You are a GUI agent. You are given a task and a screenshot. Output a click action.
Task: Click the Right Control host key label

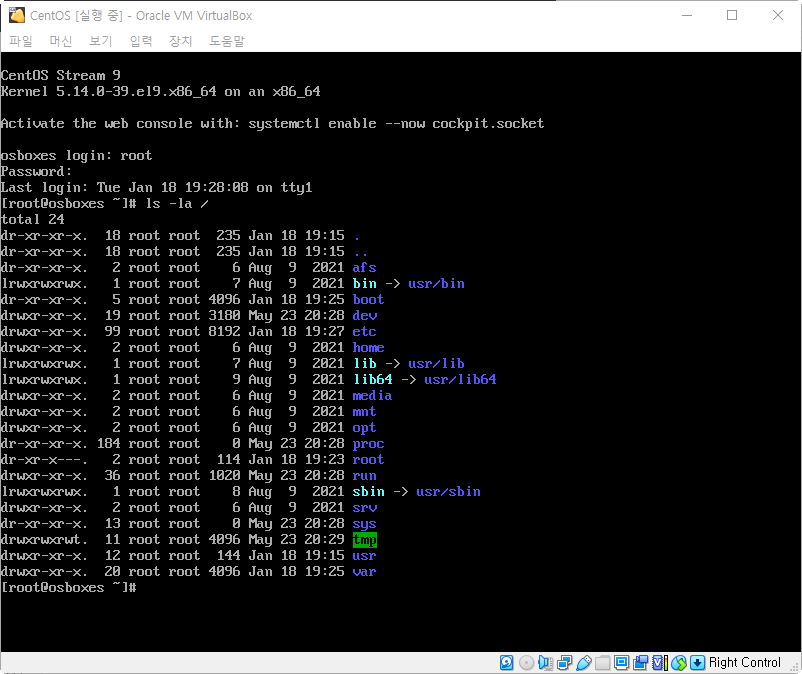pos(745,663)
